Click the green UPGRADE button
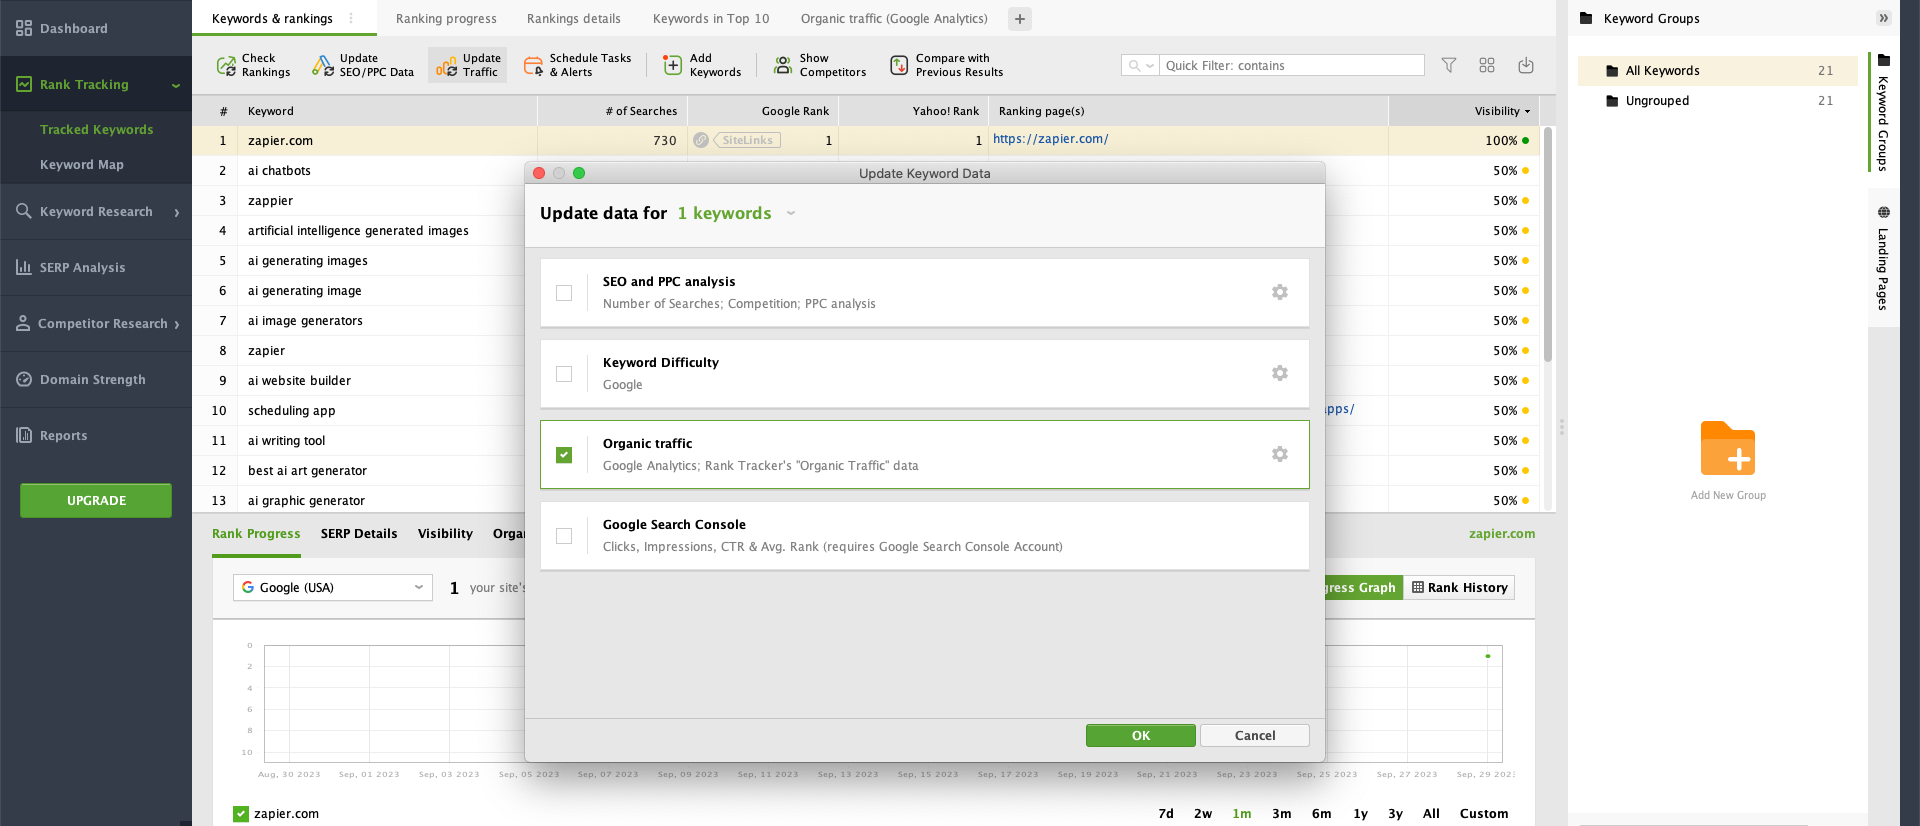Viewport: 1920px width, 826px height. (x=96, y=500)
